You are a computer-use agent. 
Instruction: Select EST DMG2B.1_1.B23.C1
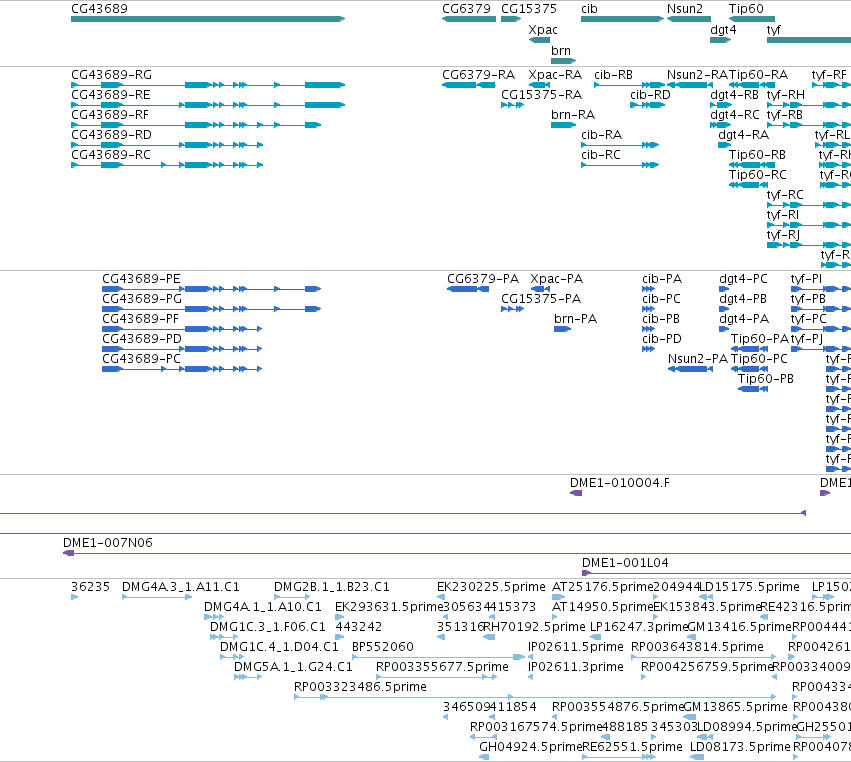tap(292, 597)
